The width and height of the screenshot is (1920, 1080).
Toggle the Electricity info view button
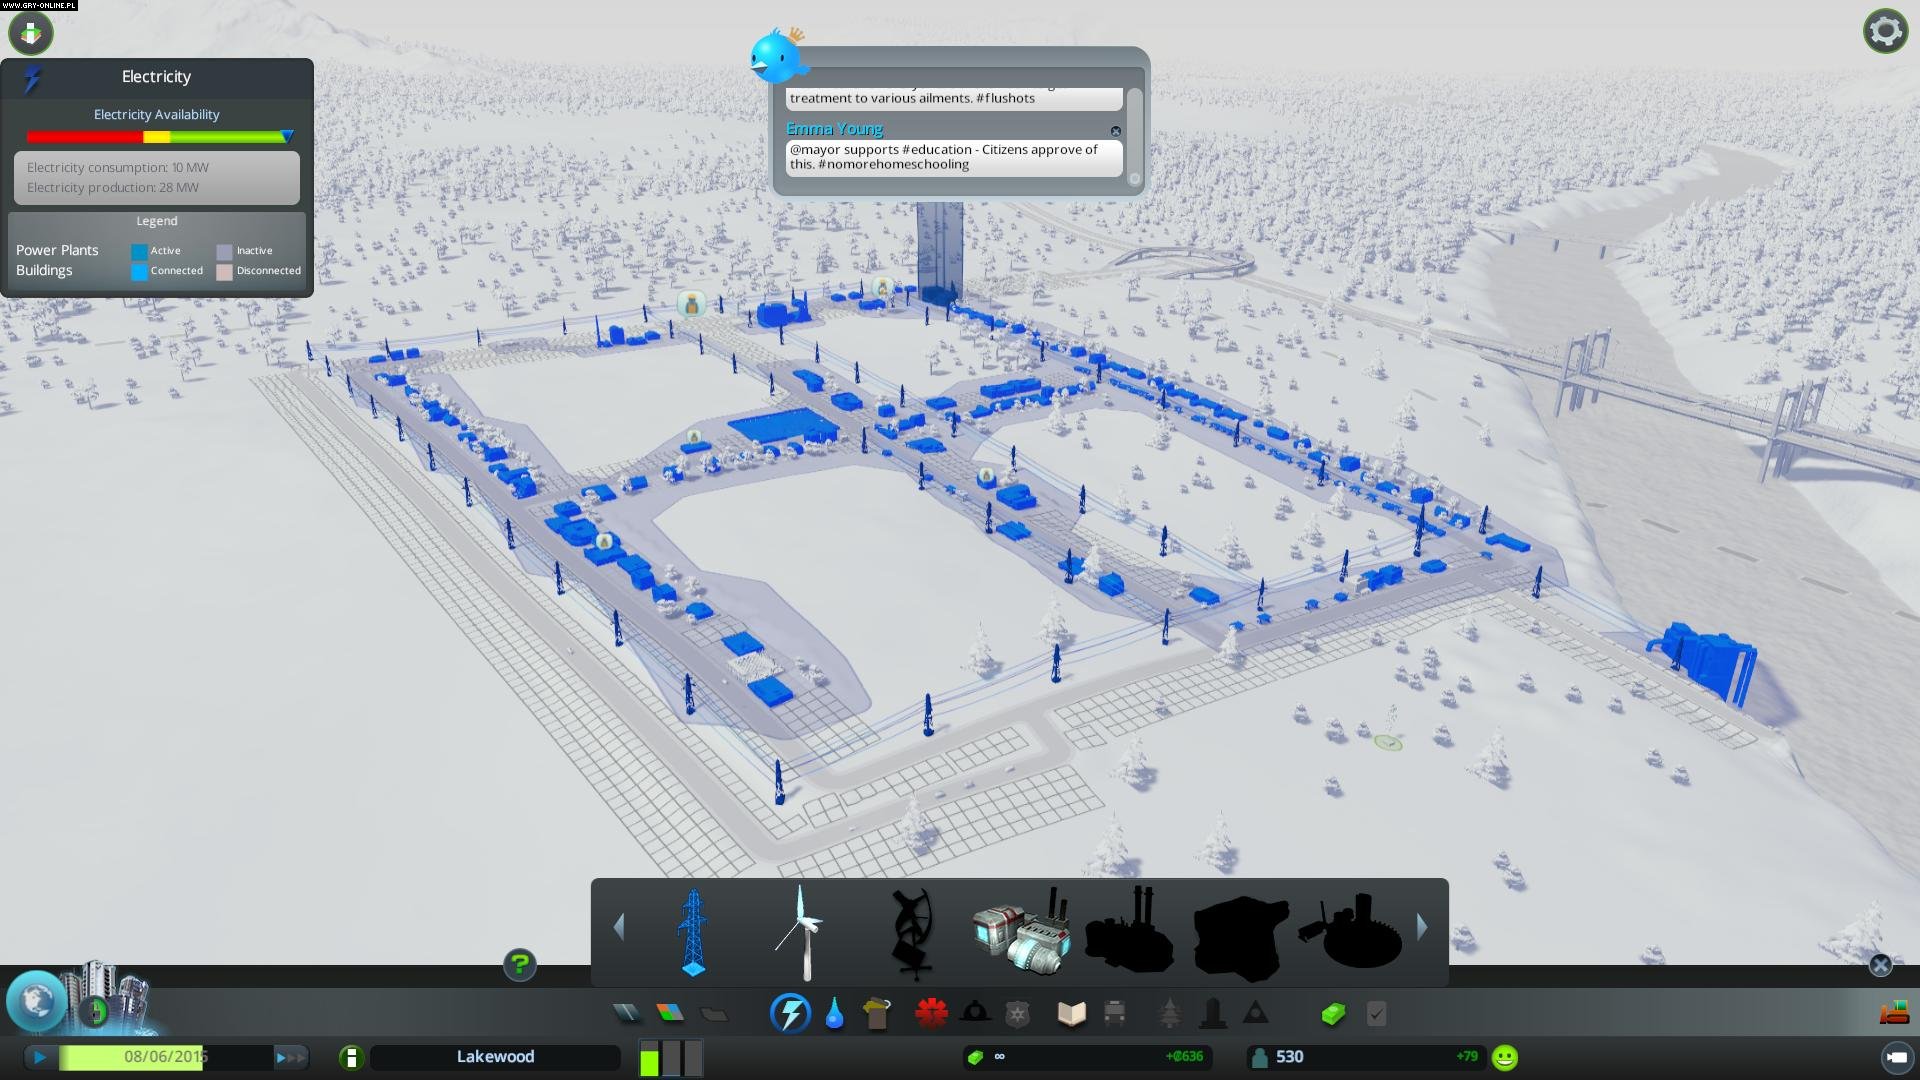tap(790, 1014)
